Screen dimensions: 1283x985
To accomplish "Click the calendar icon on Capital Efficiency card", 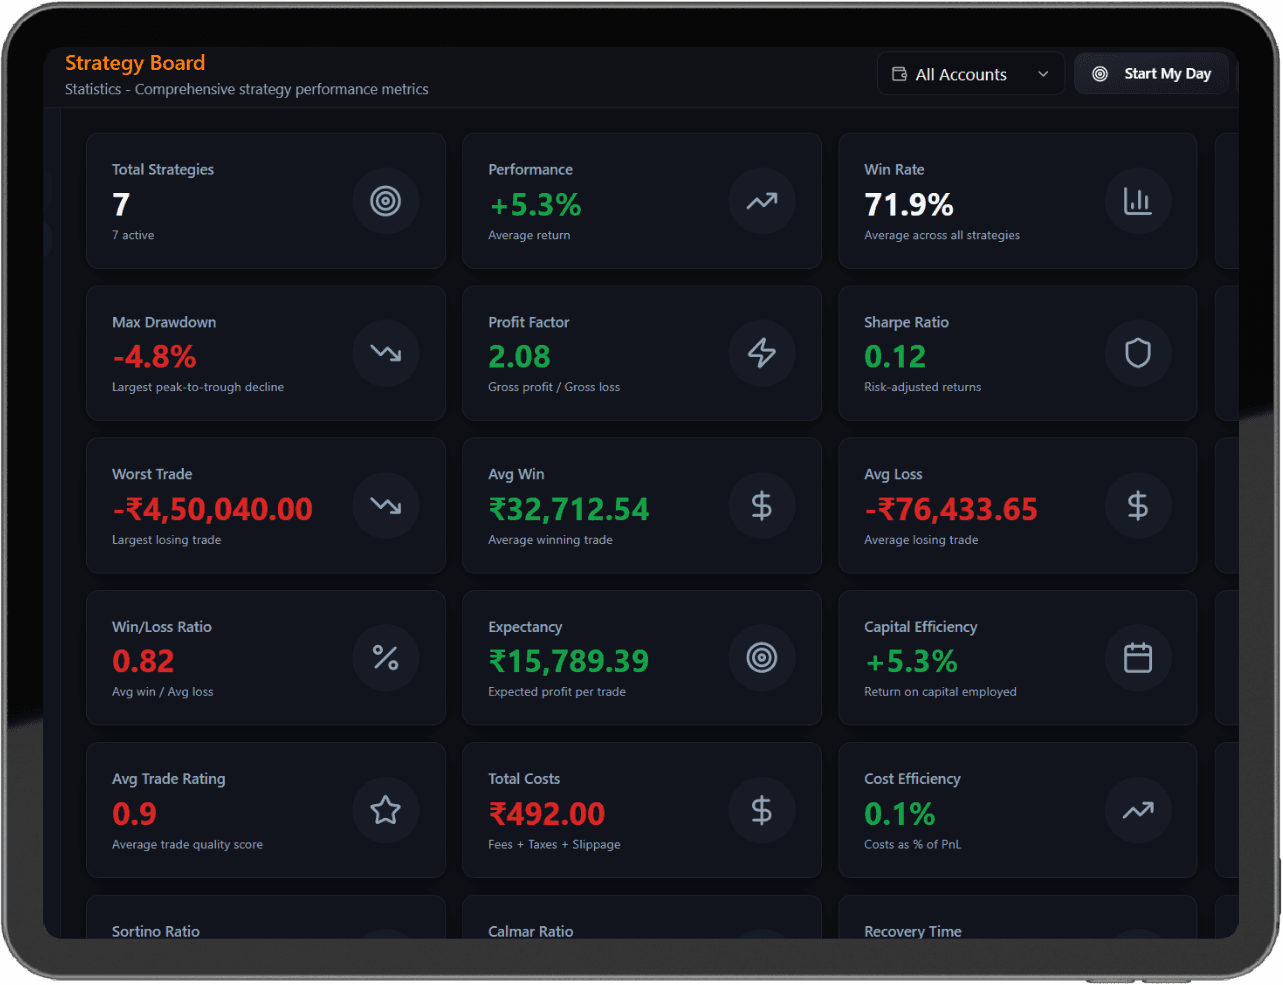I will click(1137, 657).
